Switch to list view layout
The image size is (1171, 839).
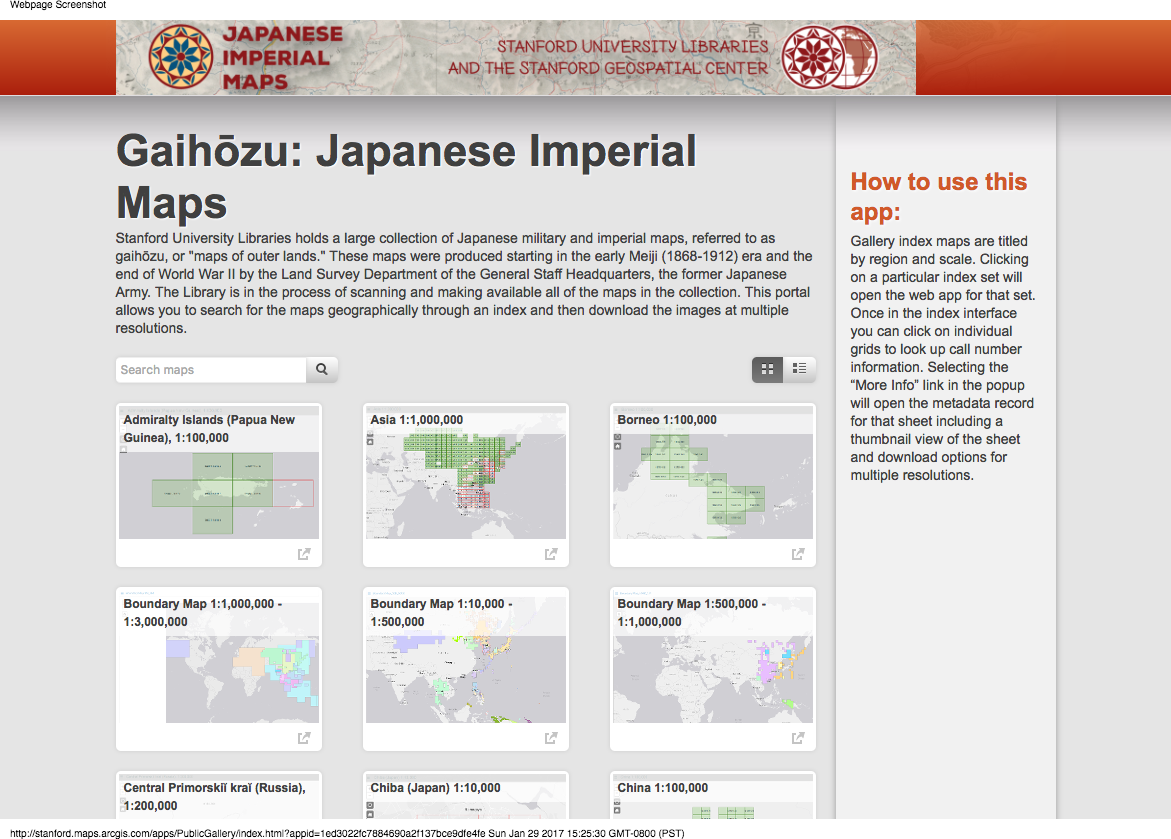pos(799,369)
